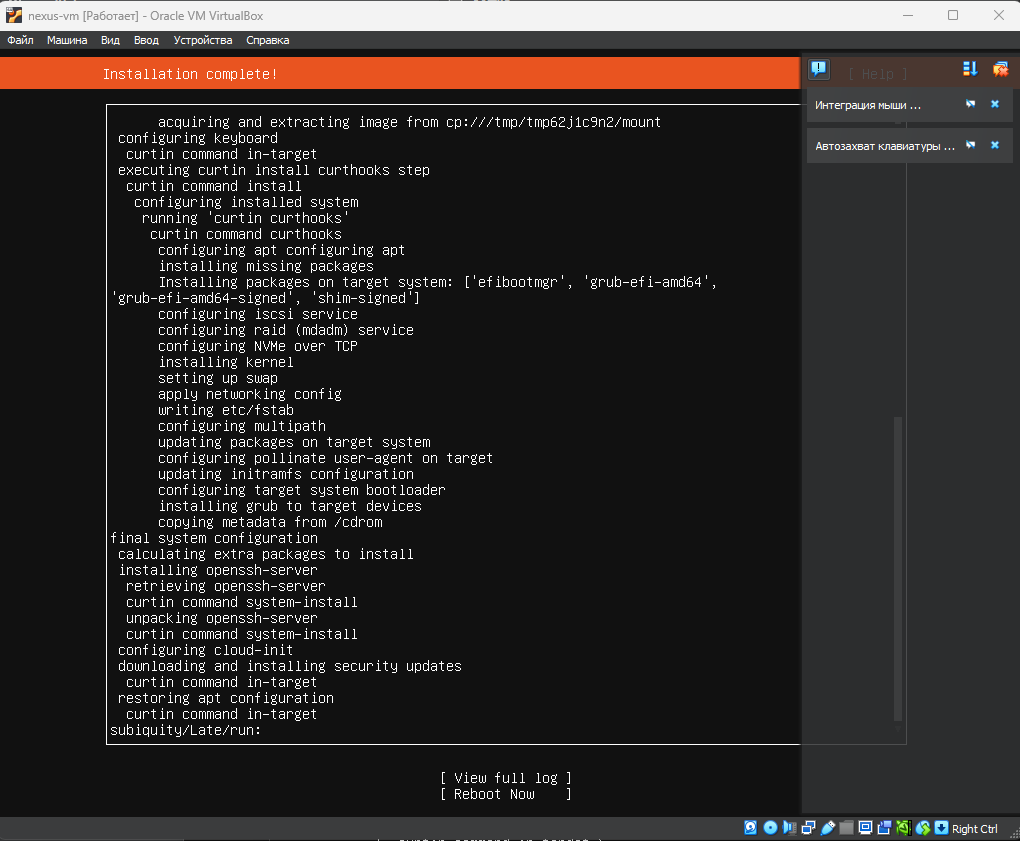
Task: Click the display status icon
Action: [x=865, y=827]
